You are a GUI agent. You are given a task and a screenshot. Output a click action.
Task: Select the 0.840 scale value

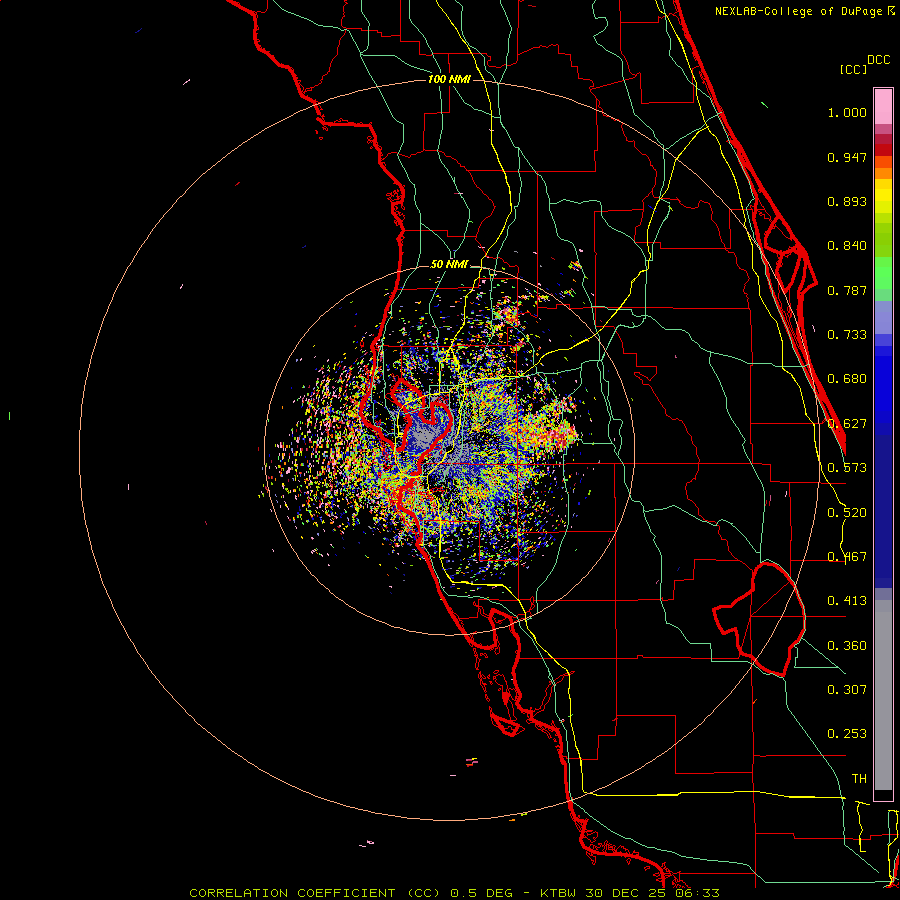click(847, 246)
